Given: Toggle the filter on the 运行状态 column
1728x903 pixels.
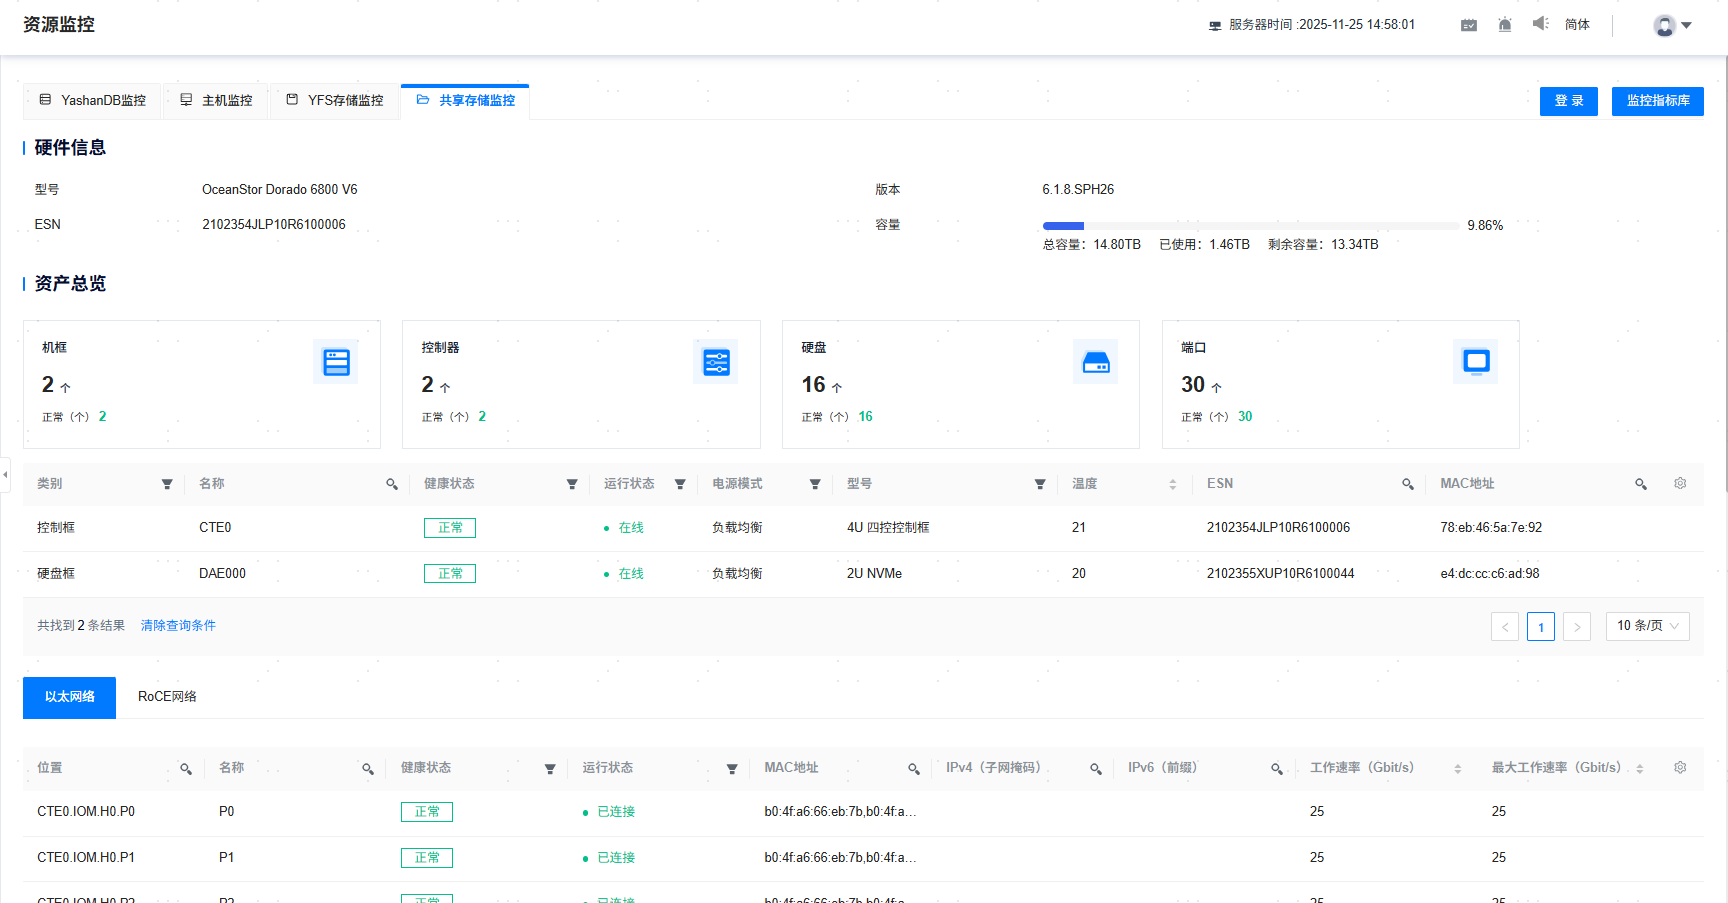Looking at the screenshot, I should [680, 483].
